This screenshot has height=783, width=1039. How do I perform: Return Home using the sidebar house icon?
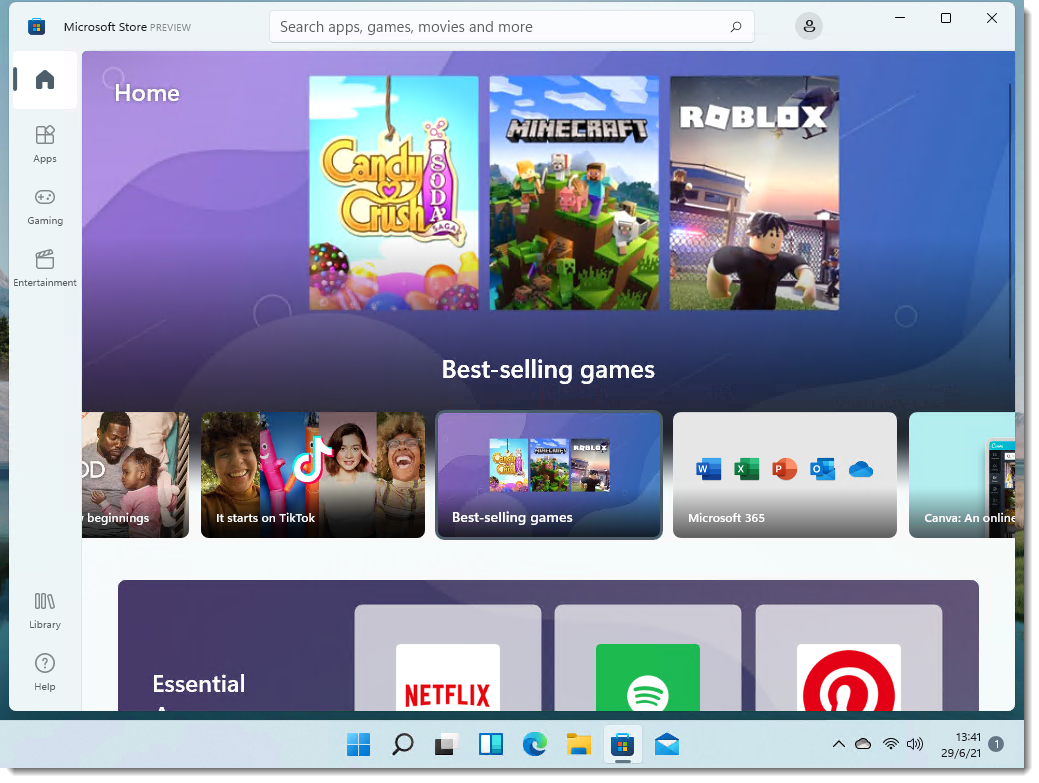[x=44, y=80]
